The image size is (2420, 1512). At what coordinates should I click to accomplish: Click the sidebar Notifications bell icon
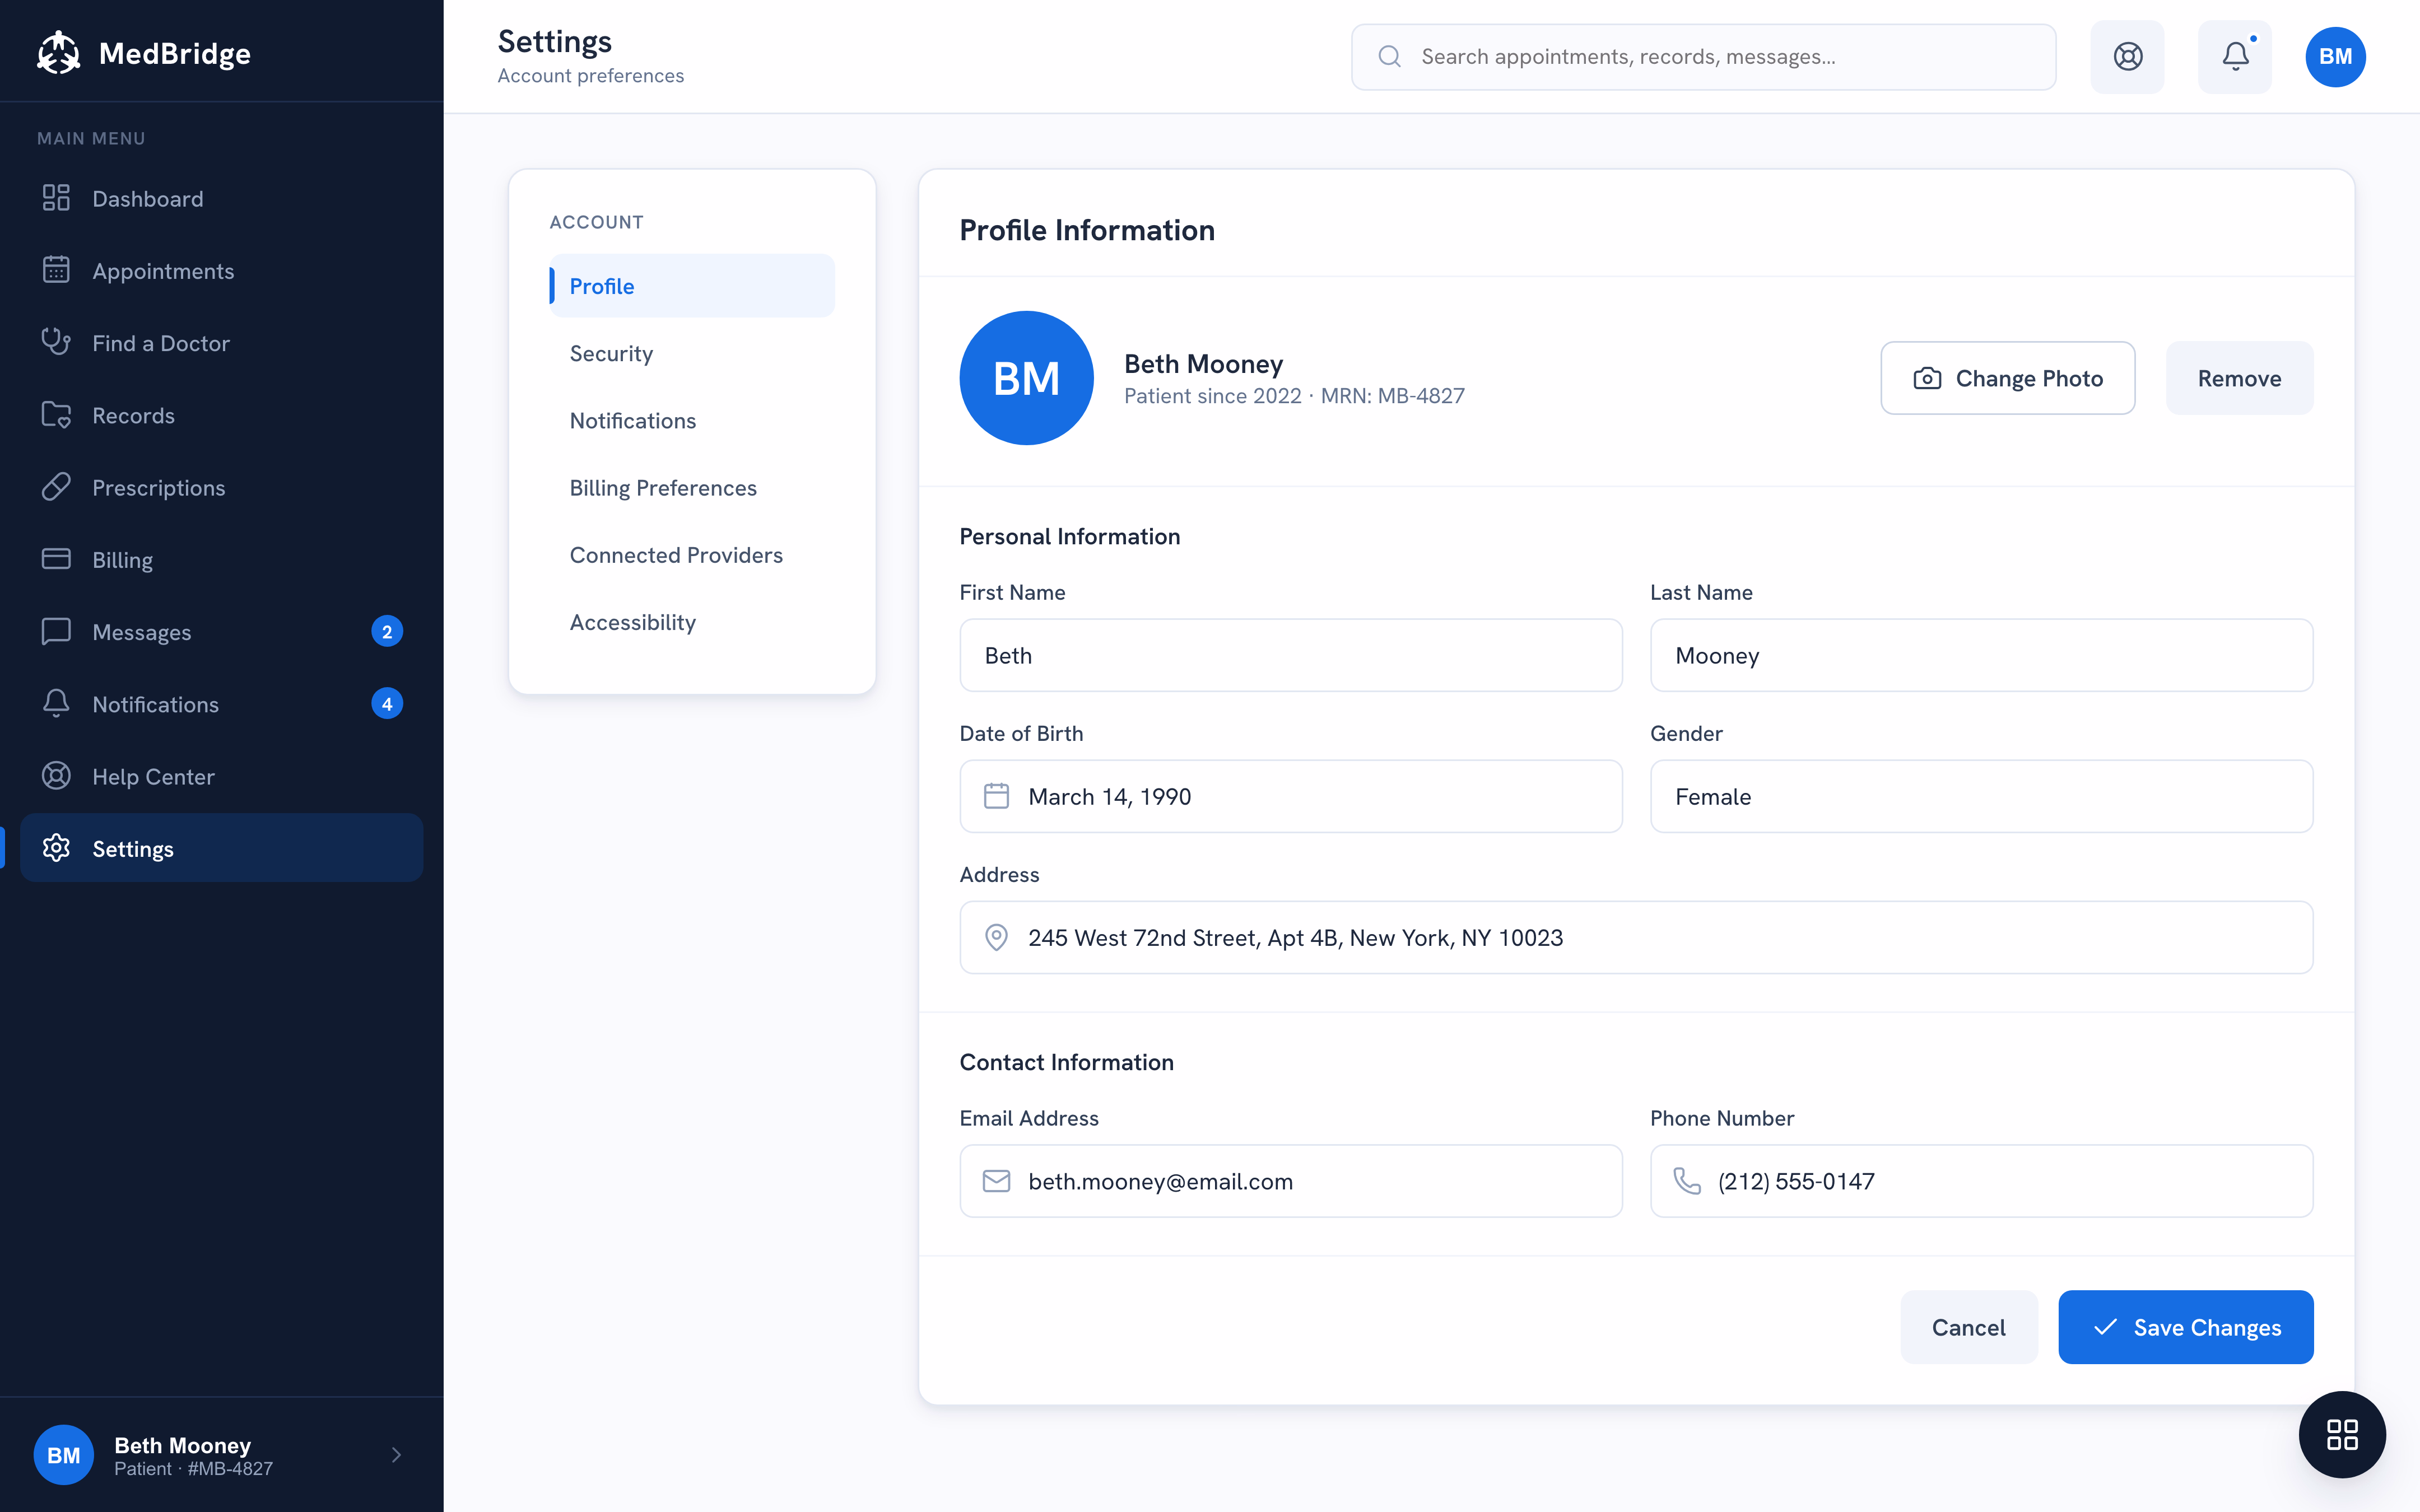click(56, 703)
